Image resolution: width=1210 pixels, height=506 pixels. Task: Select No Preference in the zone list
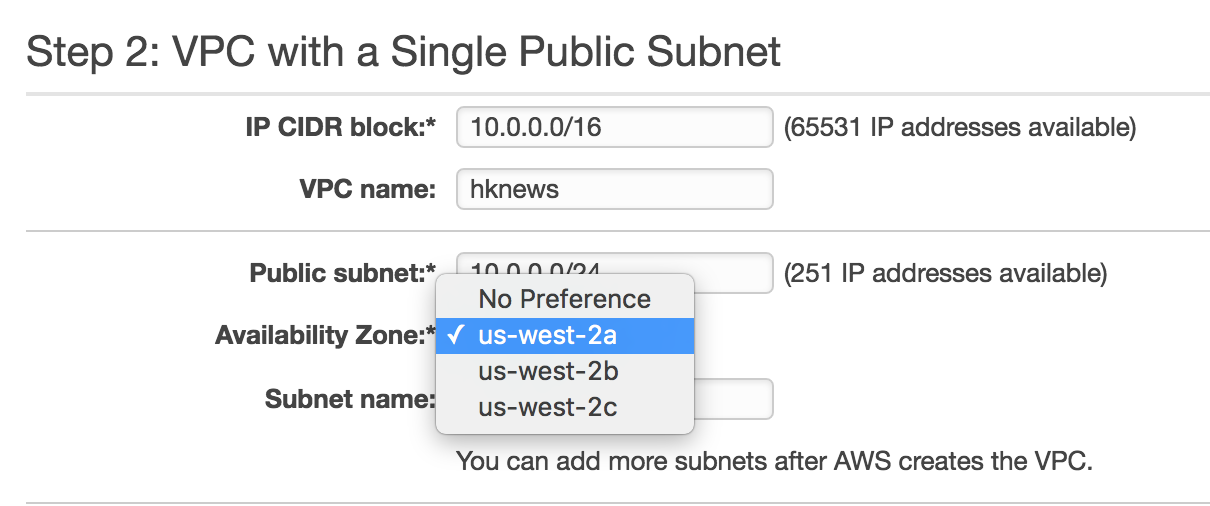565,299
